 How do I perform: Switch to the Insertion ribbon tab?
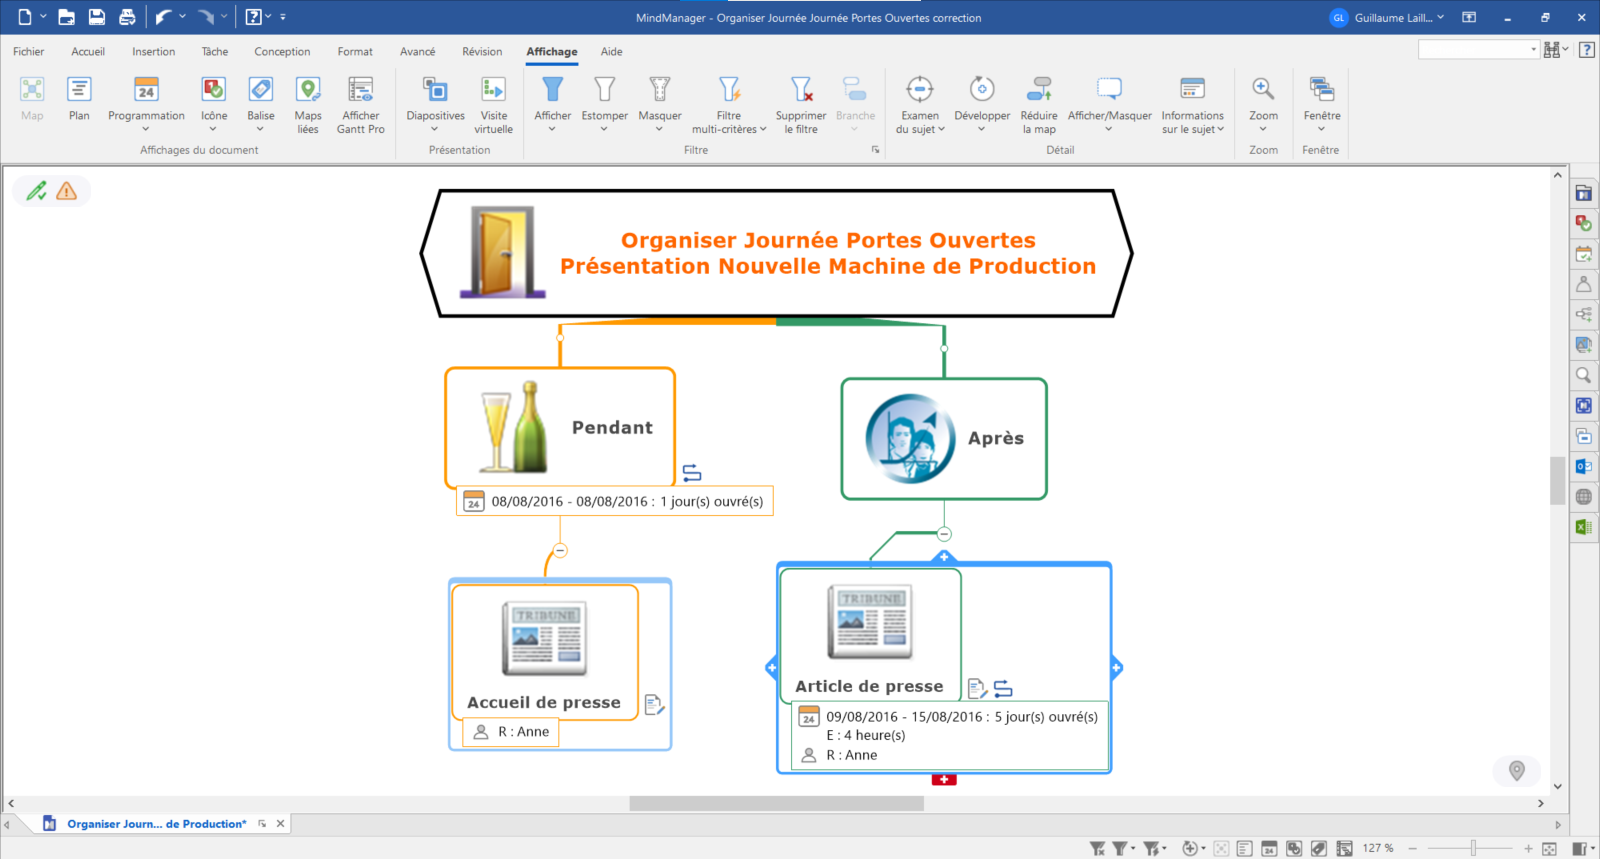[x=153, y=52]
